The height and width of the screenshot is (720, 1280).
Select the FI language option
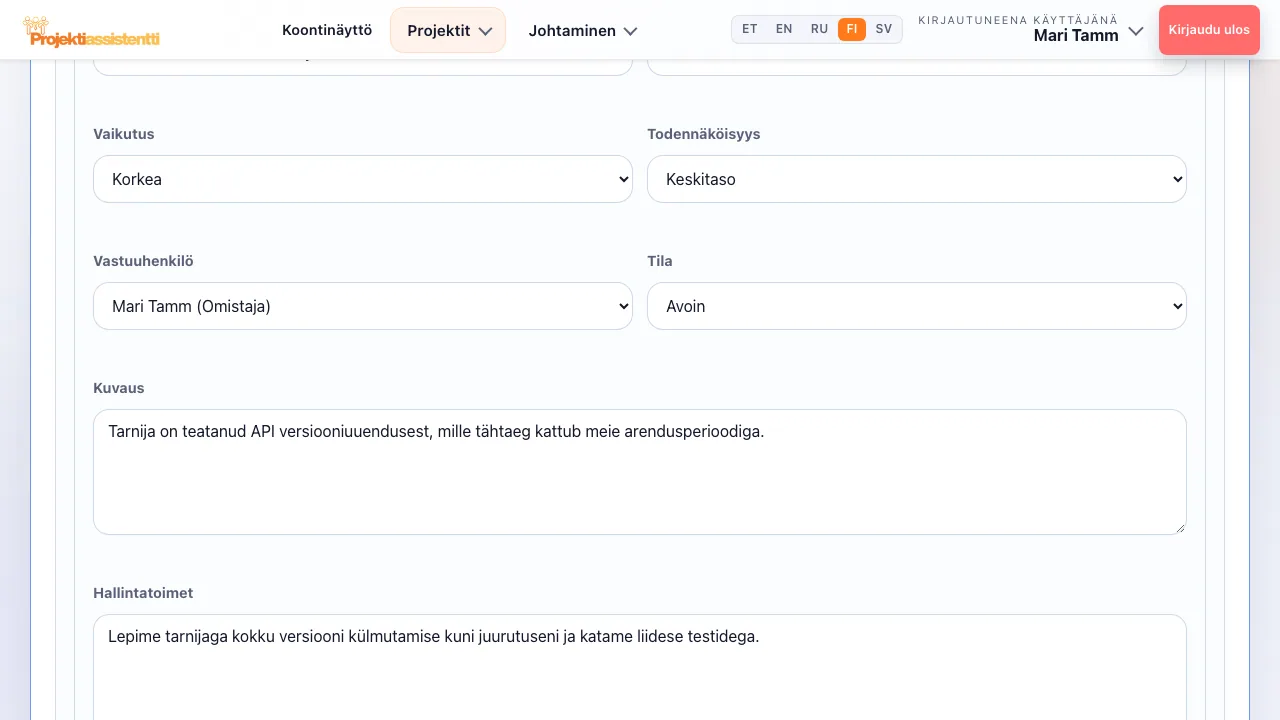852,29
